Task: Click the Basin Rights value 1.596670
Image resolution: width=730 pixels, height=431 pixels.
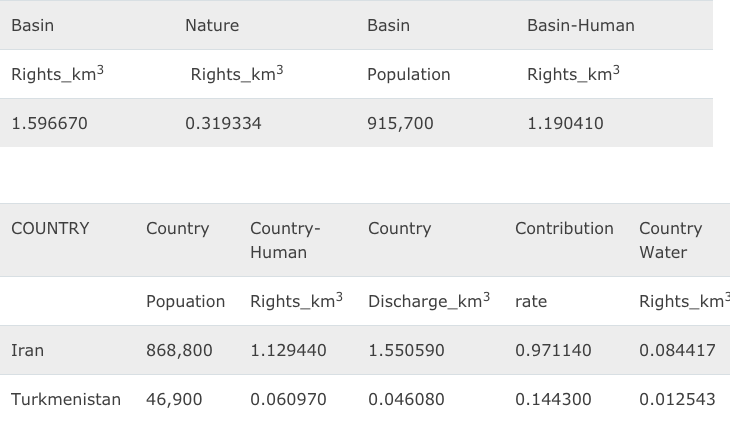Action: tap(49, 124)
